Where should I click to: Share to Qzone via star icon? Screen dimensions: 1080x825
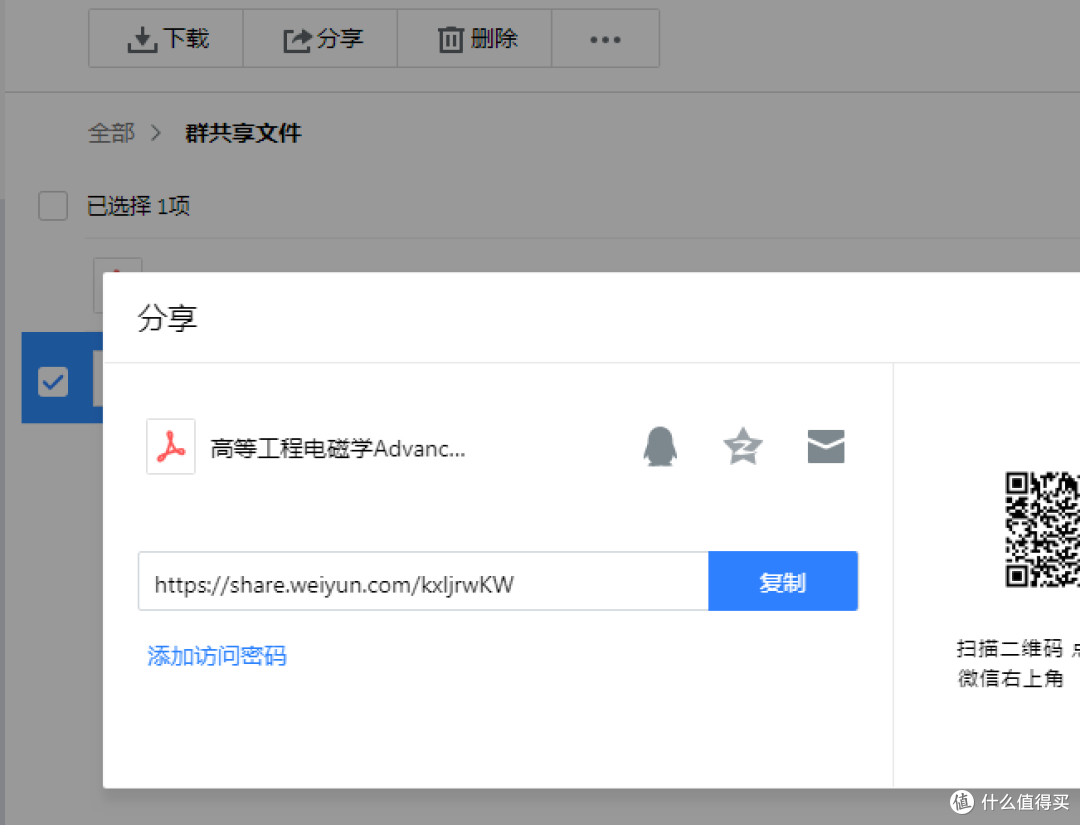pyautogui.click(x=743, y=446)
